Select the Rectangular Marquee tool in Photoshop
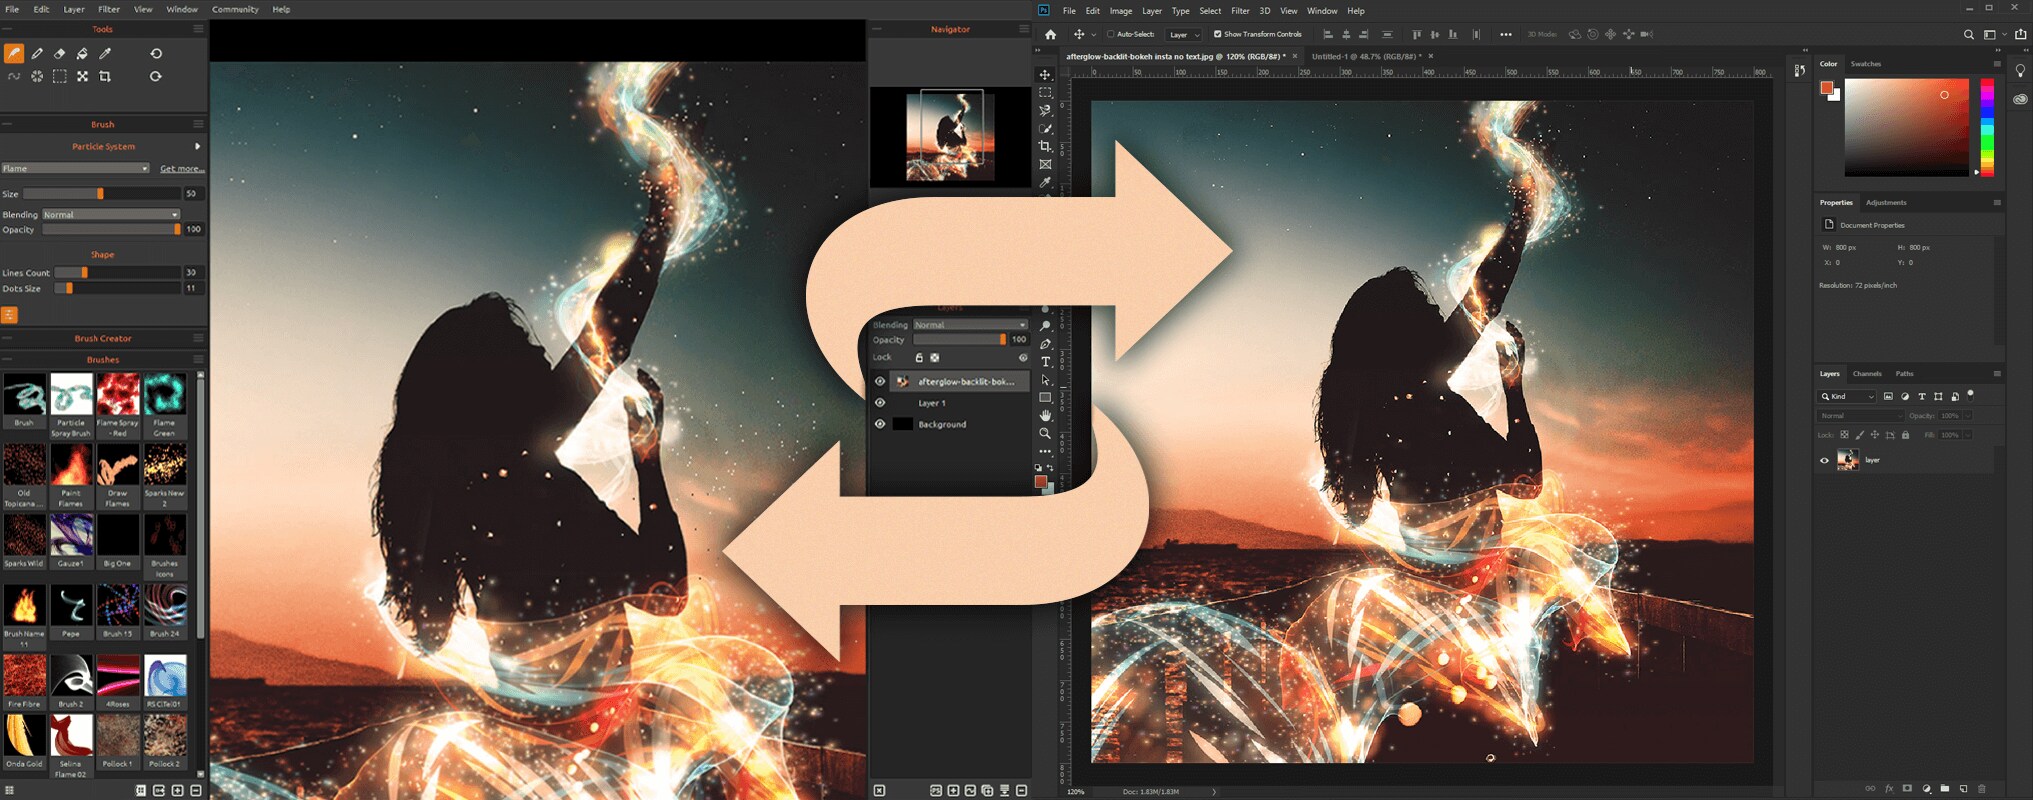Viewport: 2033px width, 800px height. pyautogui.click(x=1045, y=93)
